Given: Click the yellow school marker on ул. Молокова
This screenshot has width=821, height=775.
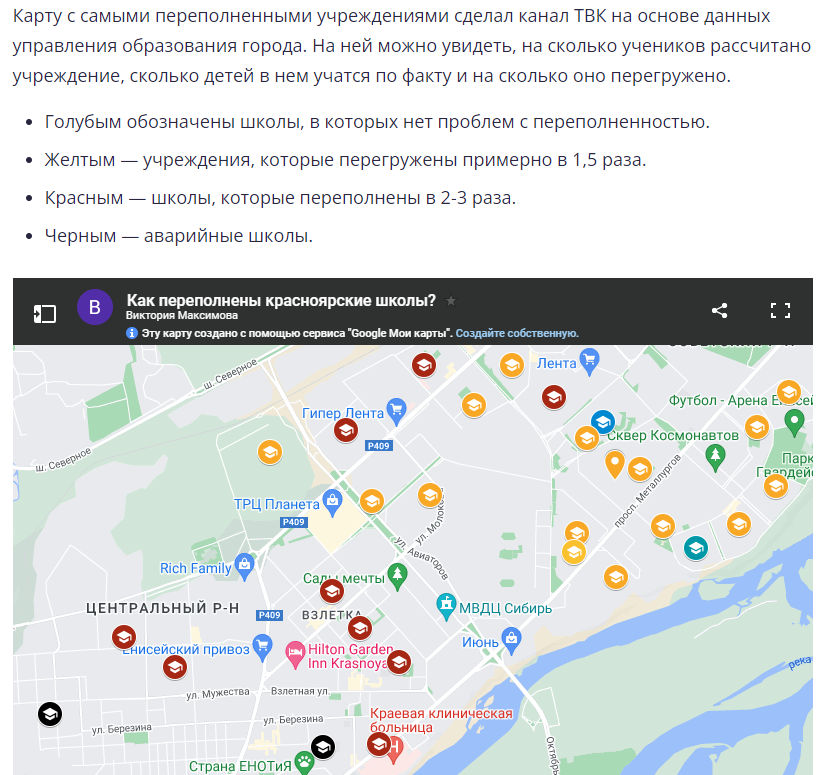Looking at the screenshot, I should 430,495.
